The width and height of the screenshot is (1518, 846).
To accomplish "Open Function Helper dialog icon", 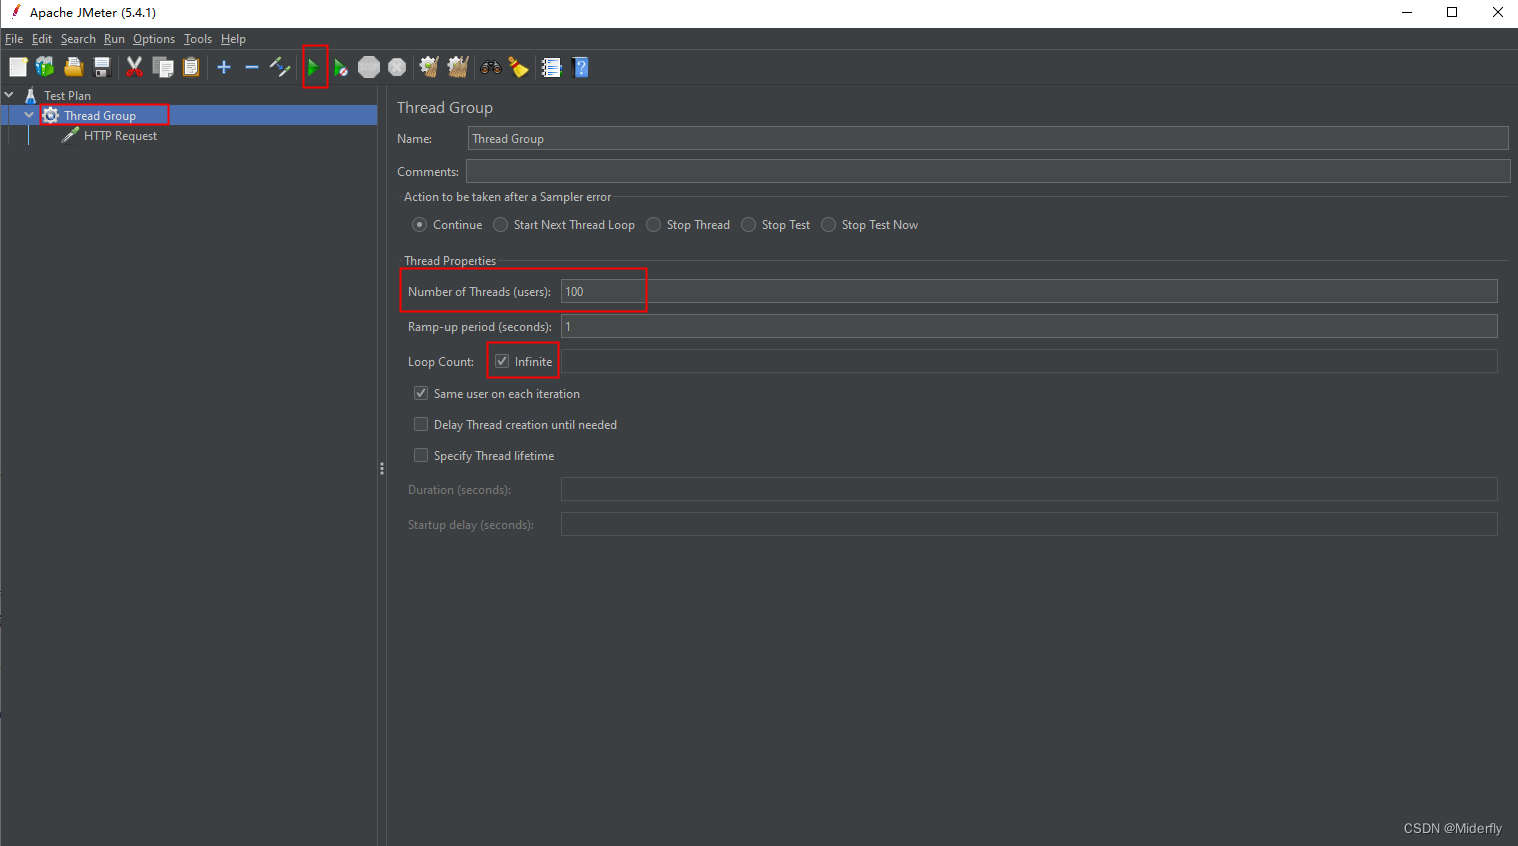I will tap(551, 67).
